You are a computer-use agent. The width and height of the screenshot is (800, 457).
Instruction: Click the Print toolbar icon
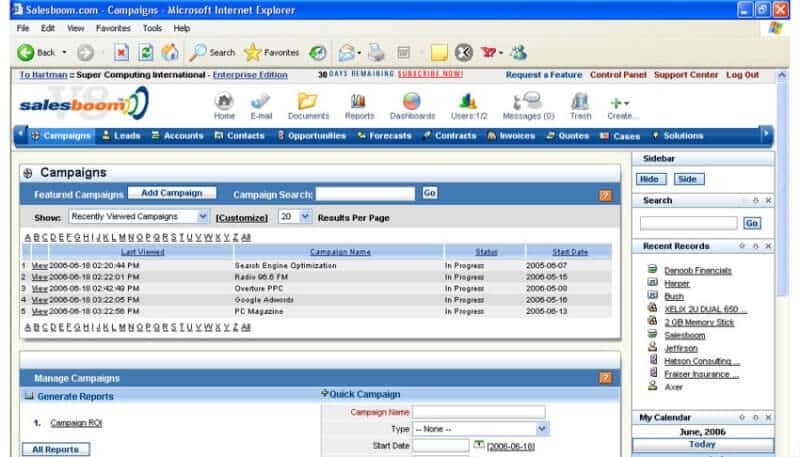tap(377, 53)
